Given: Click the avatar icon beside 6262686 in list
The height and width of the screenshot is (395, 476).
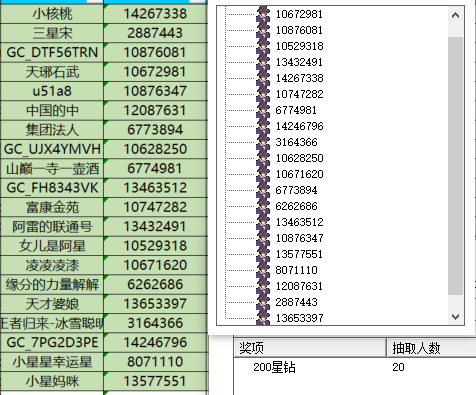Looking at the screenshot, I should coord(263,206).
